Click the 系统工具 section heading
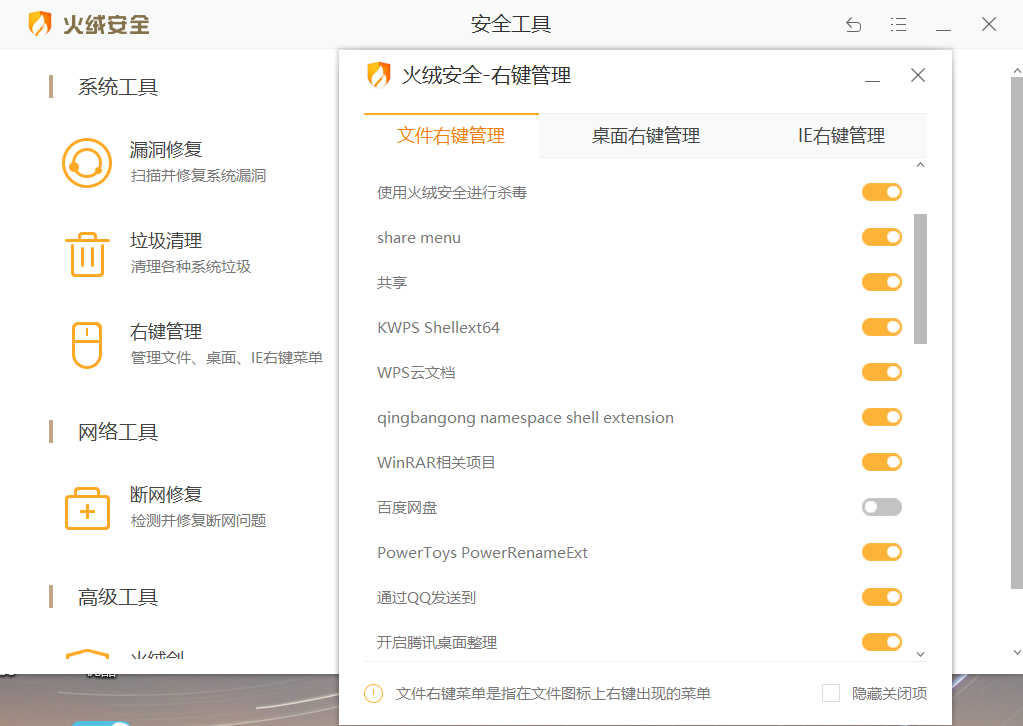This screenshot has height=726, width=1023. [118, 87]
